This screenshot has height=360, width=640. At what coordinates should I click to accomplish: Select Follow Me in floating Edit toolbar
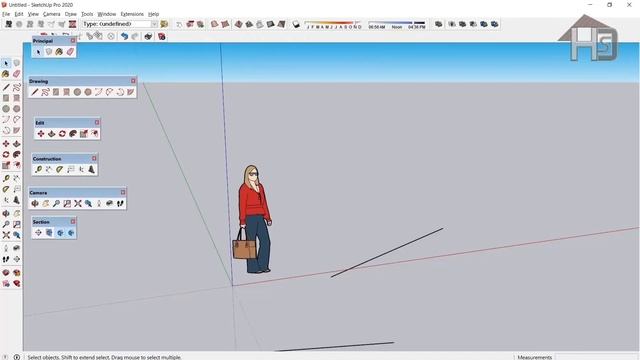(x=73, y=133)
